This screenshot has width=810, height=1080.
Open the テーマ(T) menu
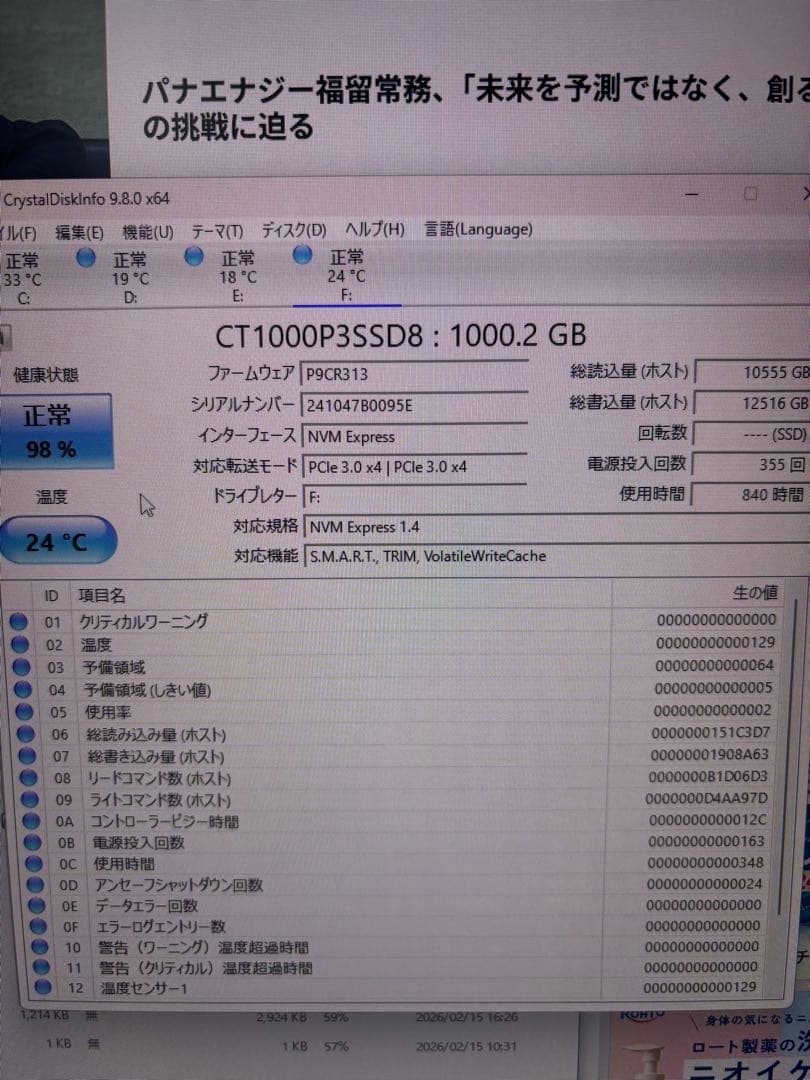[x=217, y=231]
